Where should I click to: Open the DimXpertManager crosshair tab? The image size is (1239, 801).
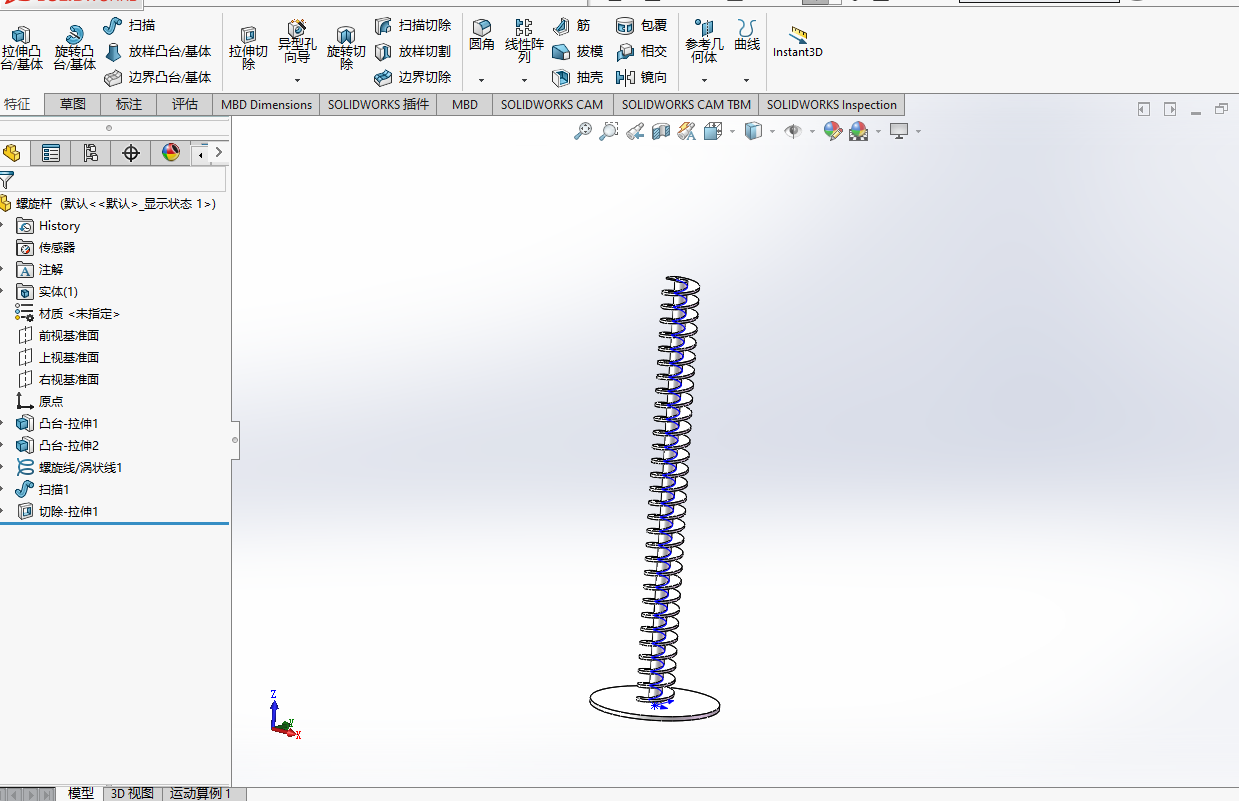click(131, 153)
